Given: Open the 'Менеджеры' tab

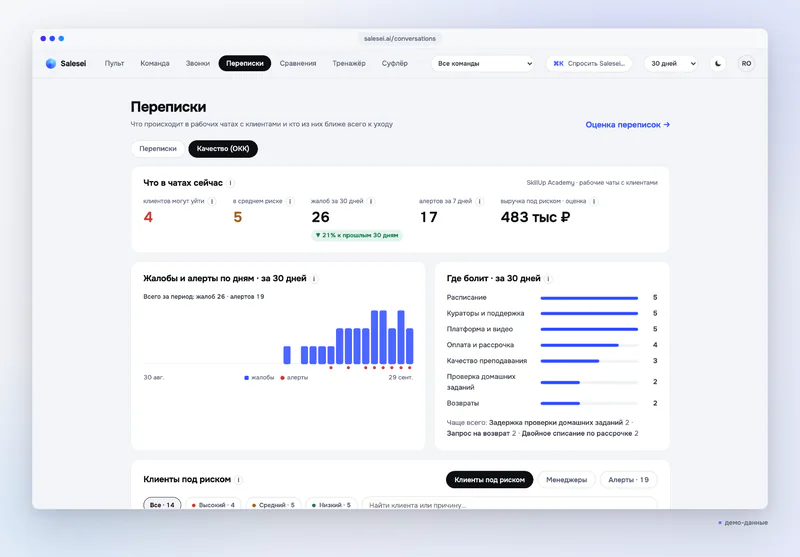Looking at the screenshot, I should pyautogui.click(x=566, y=480).
